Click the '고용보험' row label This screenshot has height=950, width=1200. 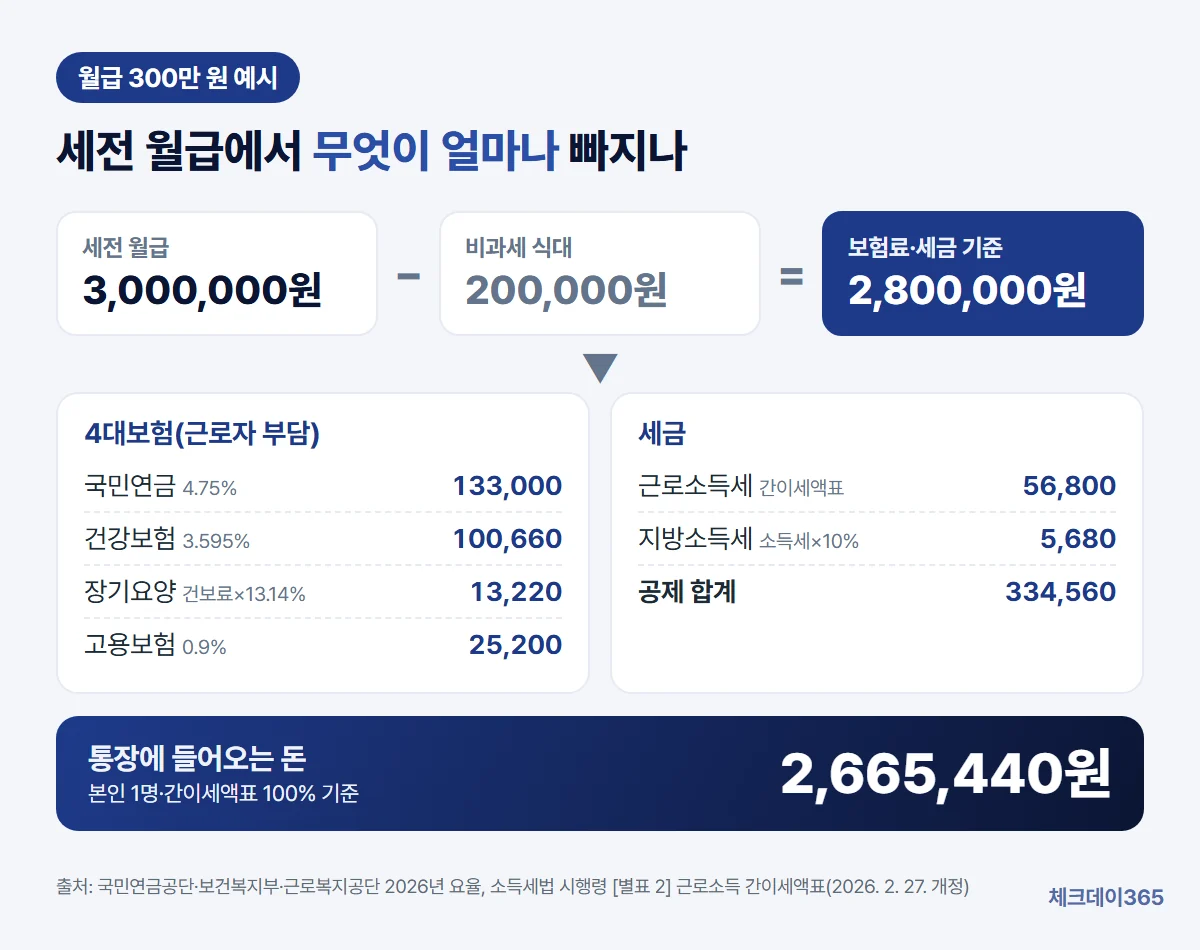(x=130, y=646)
